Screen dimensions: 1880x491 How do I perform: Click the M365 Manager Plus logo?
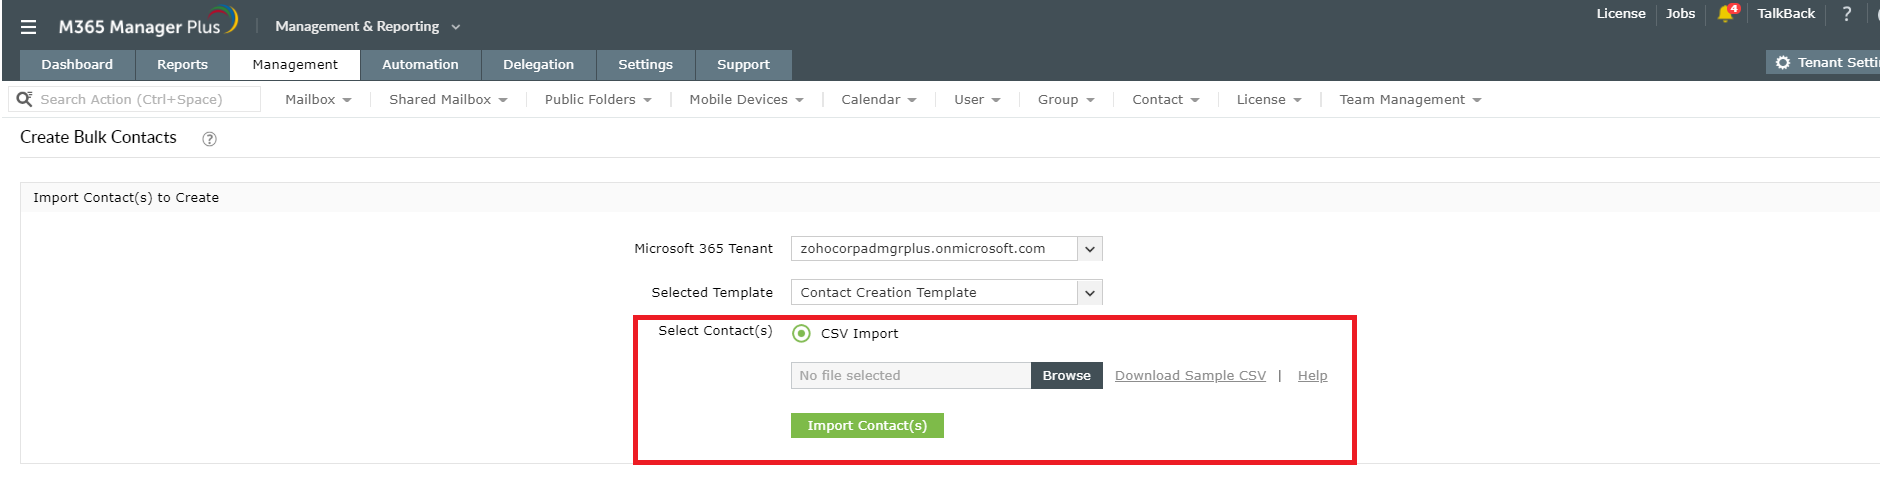tap(147, 24)
